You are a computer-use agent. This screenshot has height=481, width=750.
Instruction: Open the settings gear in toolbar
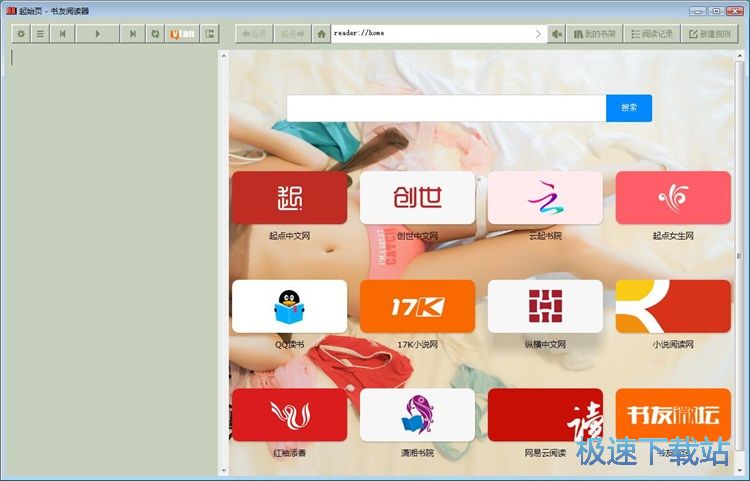[21, 34]
